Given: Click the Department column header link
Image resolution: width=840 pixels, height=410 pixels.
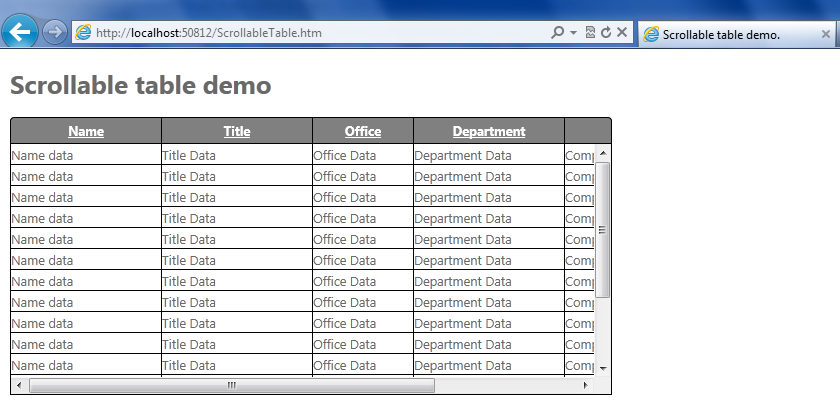Looking at the screenshot, I should click(x=488, y=131).
